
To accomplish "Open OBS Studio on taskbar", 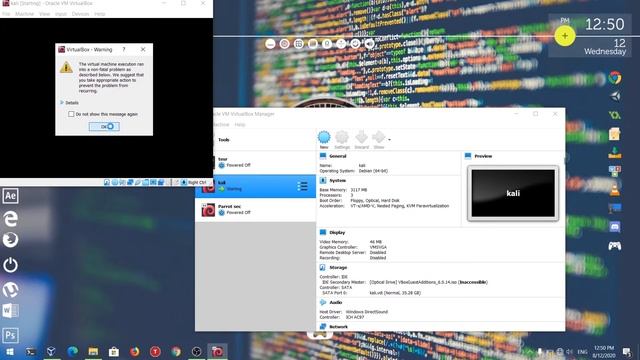I will (196, 351).
